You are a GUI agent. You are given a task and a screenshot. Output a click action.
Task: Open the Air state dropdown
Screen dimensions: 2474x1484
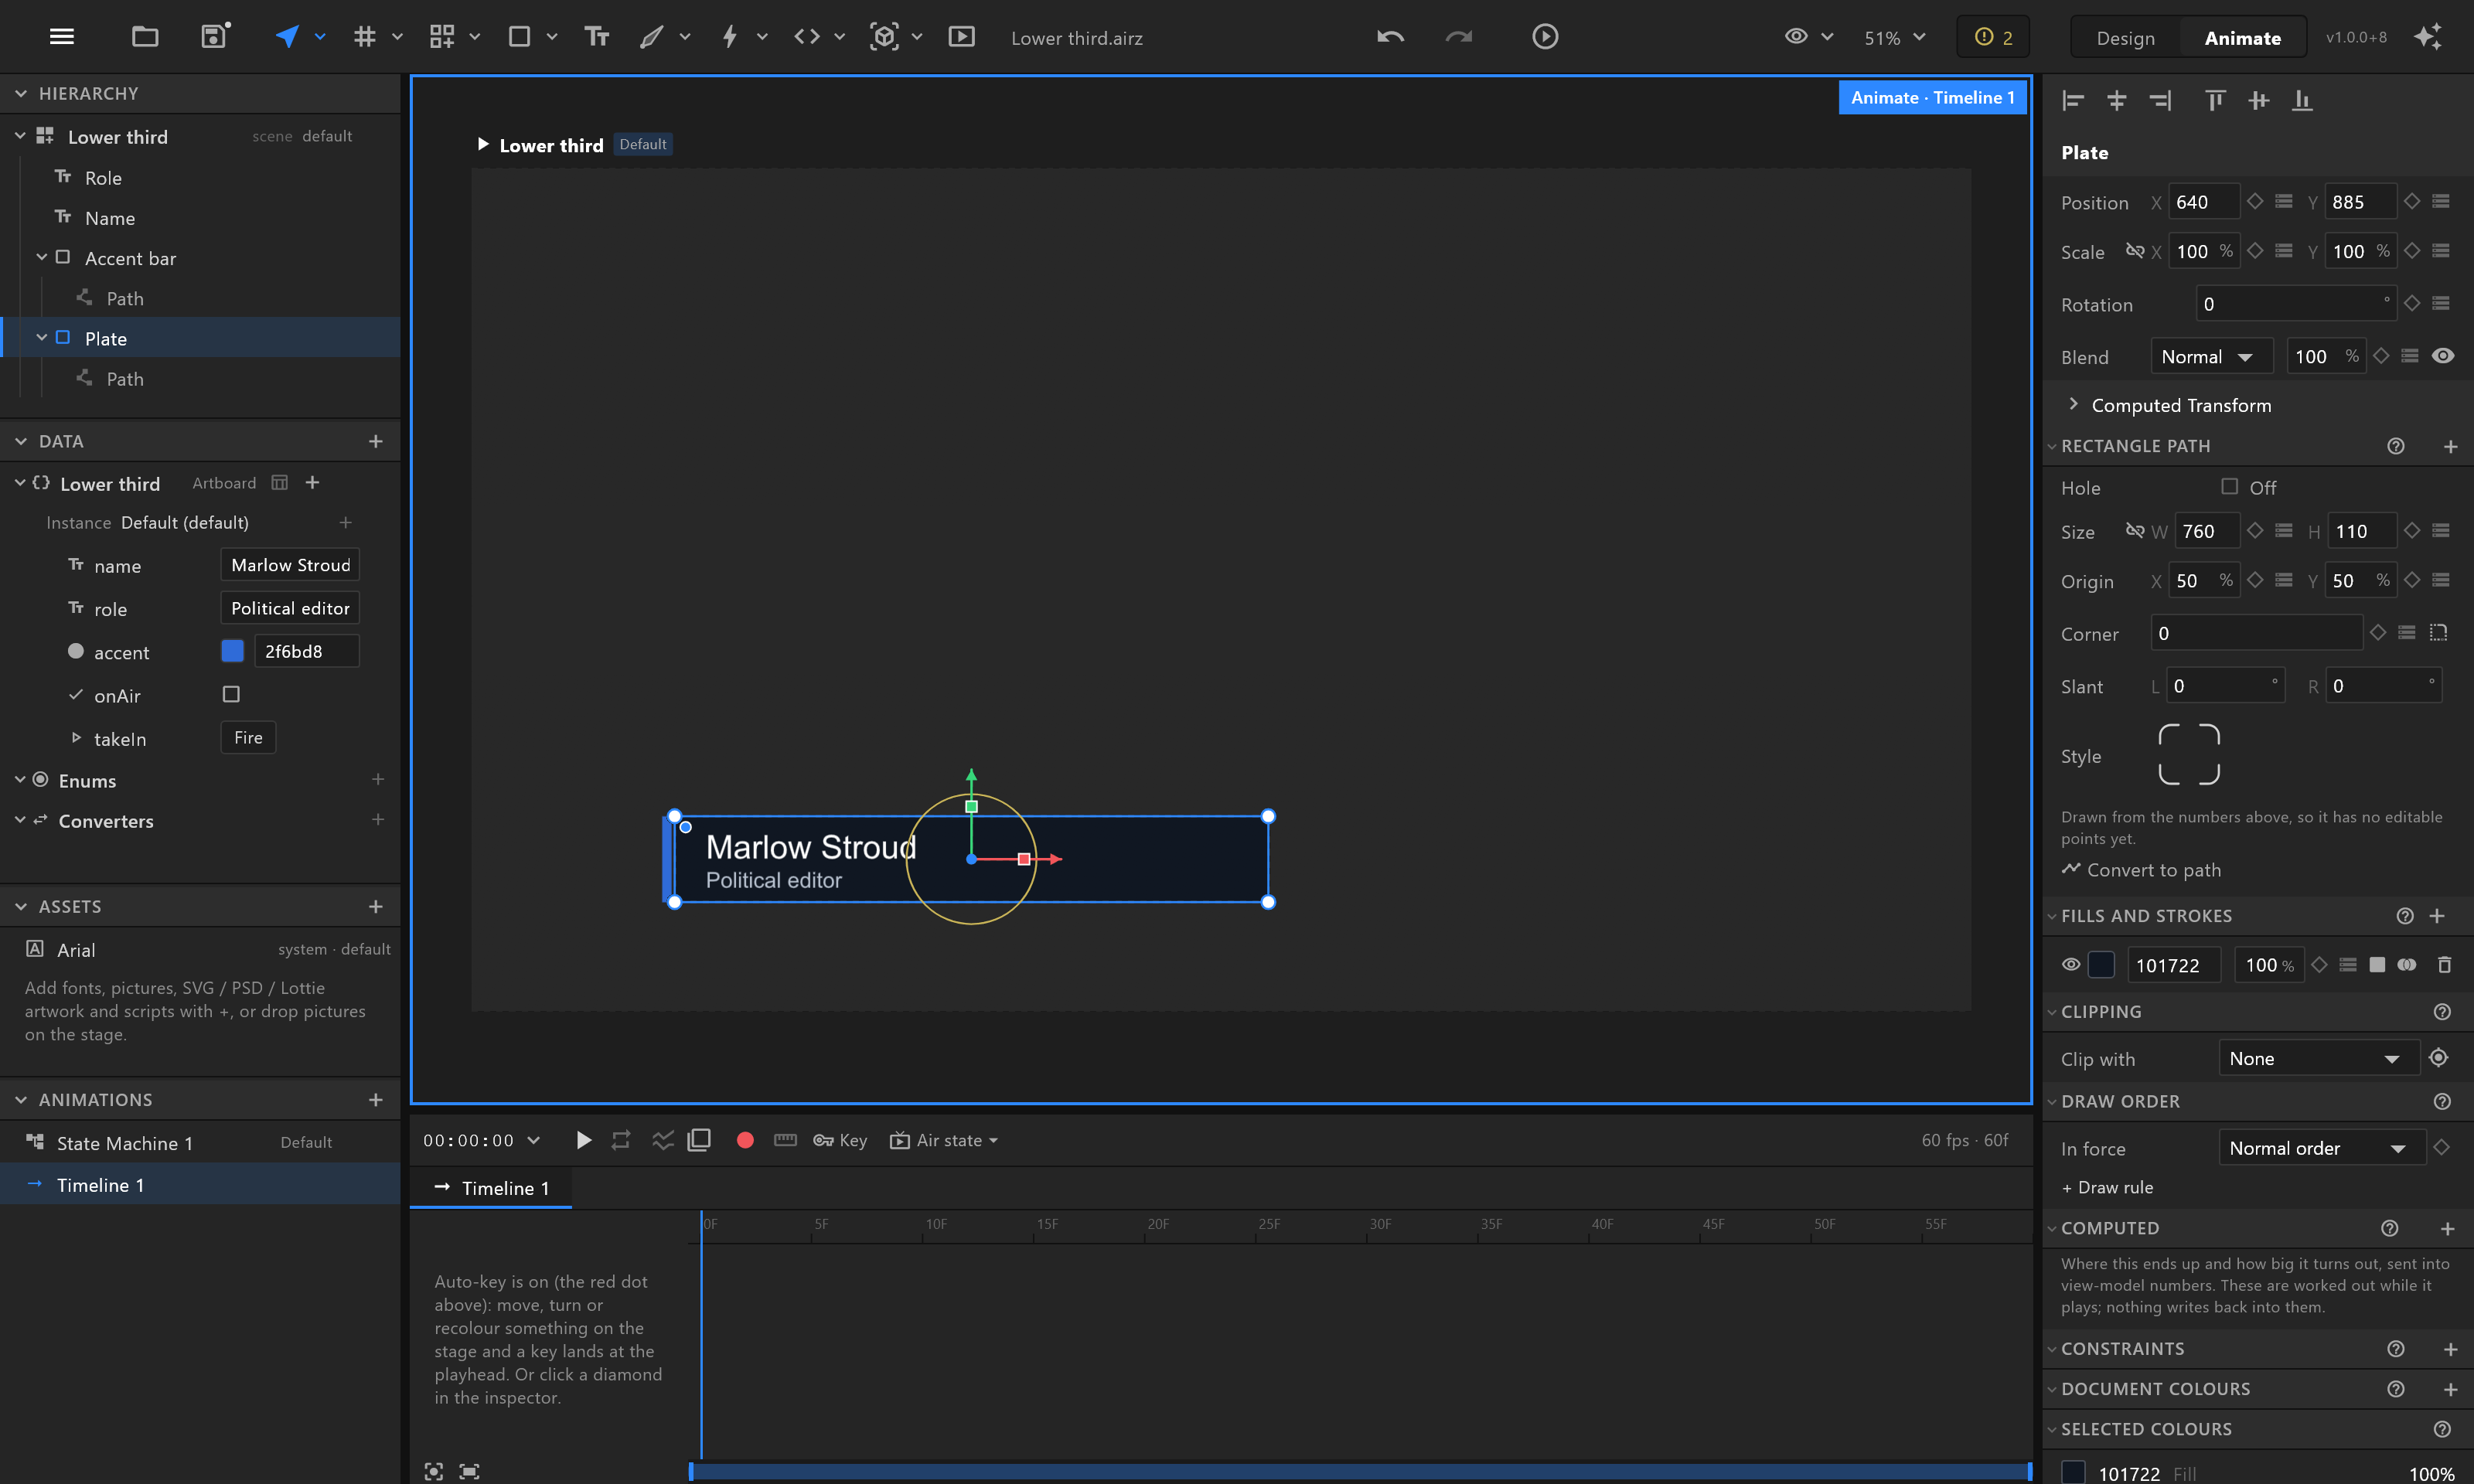(944, 1140)
